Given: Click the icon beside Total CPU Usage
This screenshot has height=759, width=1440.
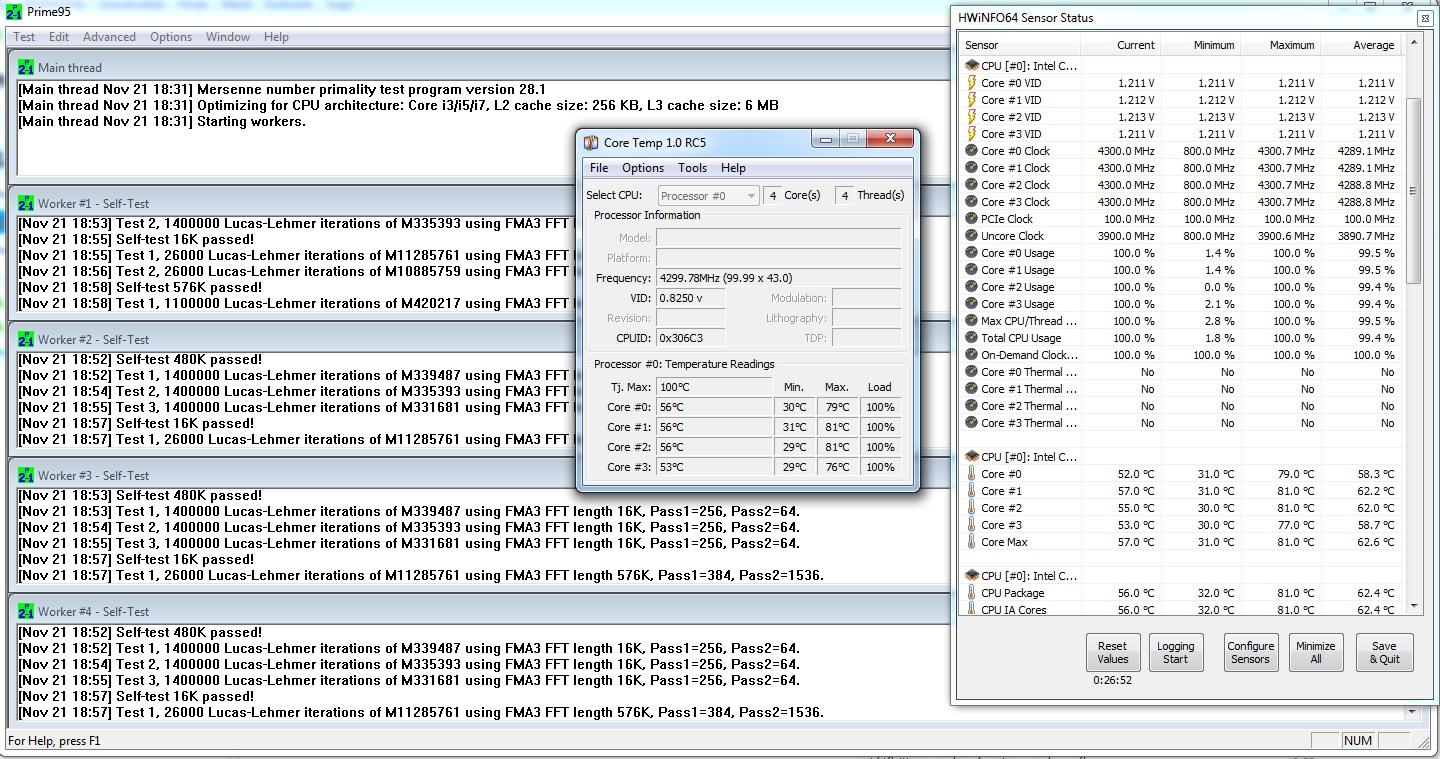Looking at the screenshot, I should pos(971,338).
